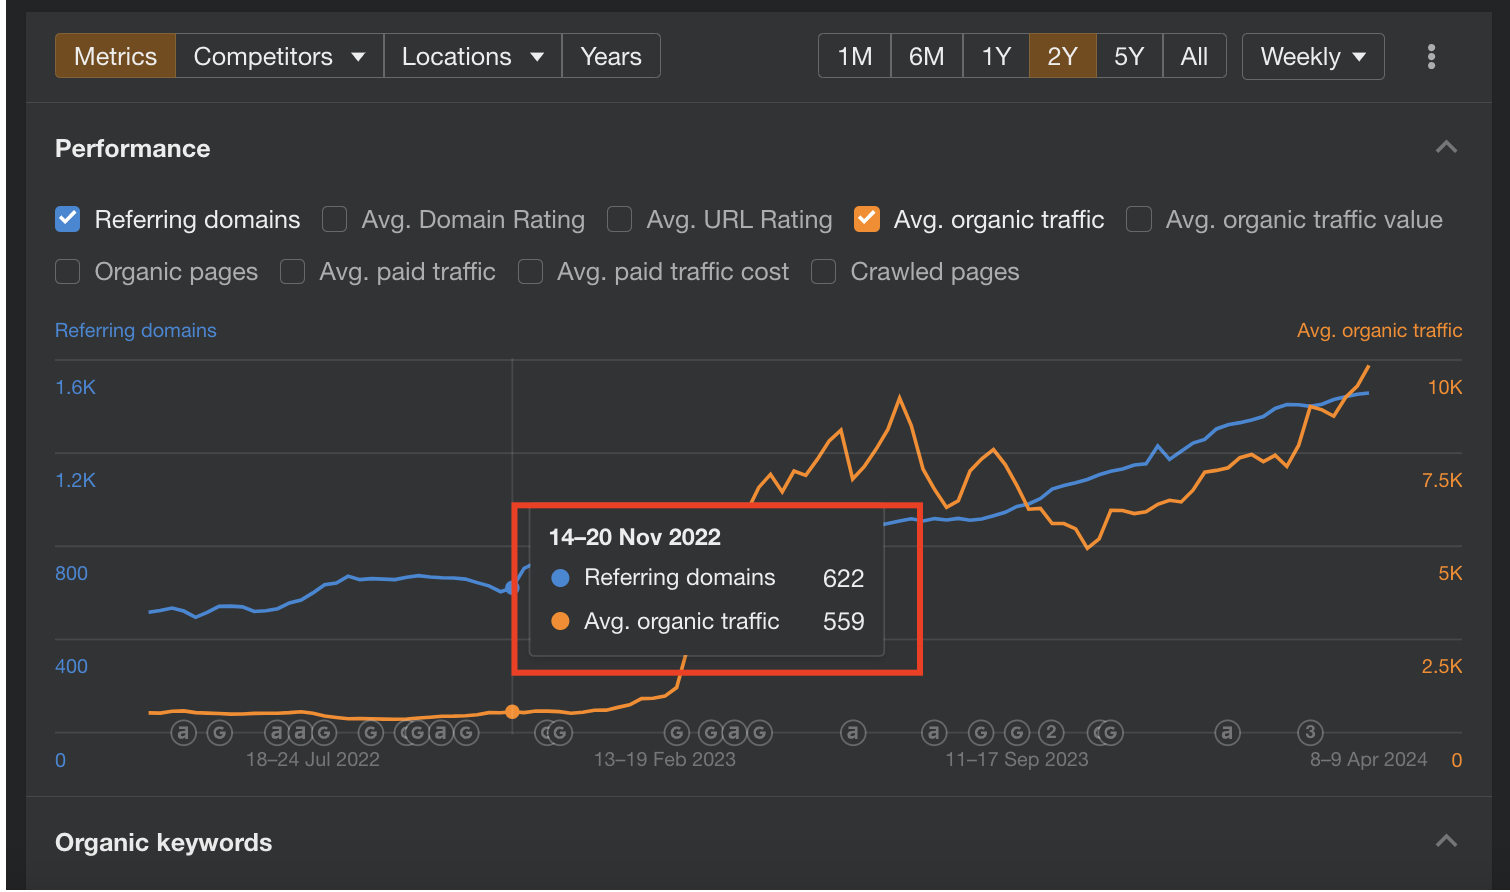Click the timeline marker labeled 3
The height and width of the screenshot is (892, 1510).
point(1310,732)
